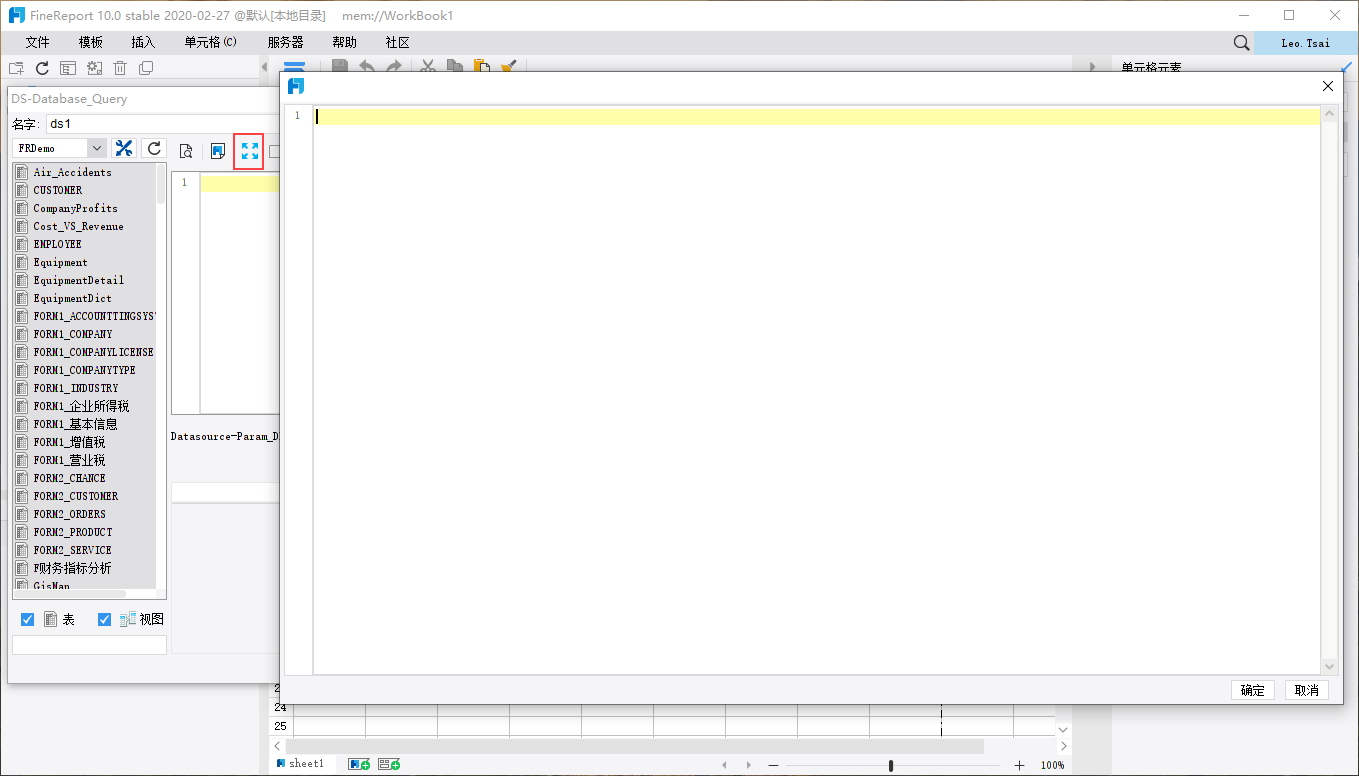Select the EMPLOYEE table

pyautogui.click(x=86, y=244)
